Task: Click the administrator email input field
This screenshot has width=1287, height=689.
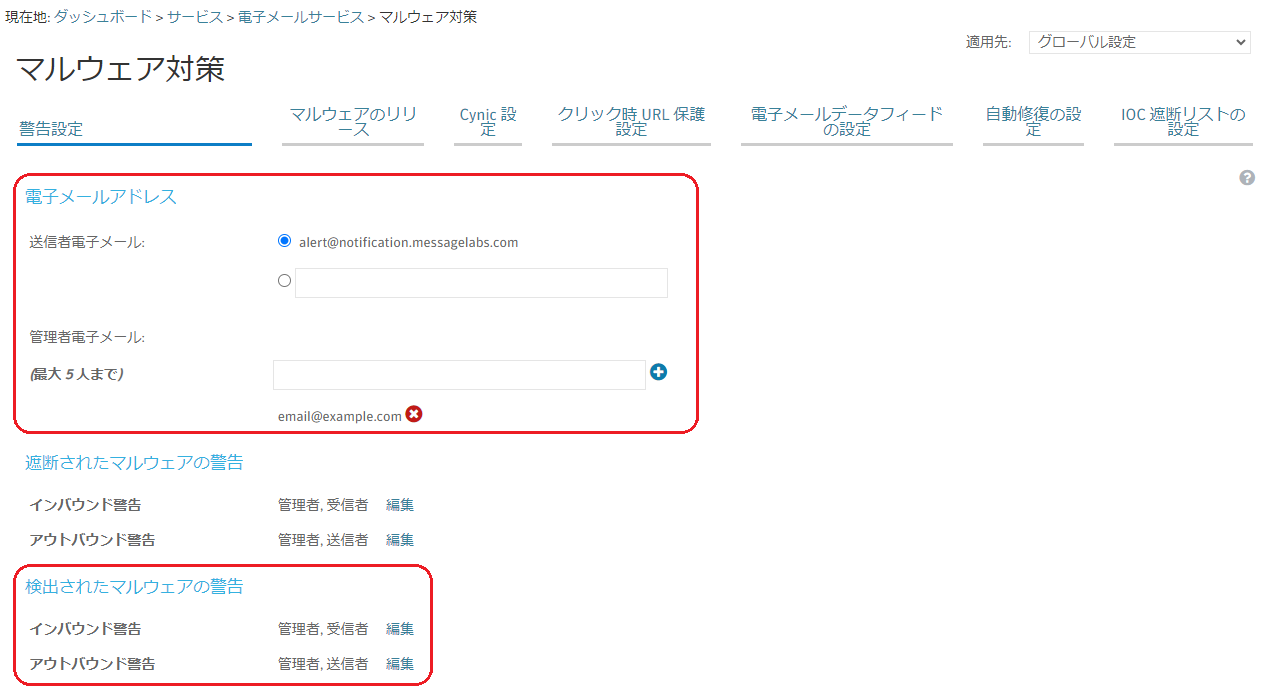Action: [459, 375]
